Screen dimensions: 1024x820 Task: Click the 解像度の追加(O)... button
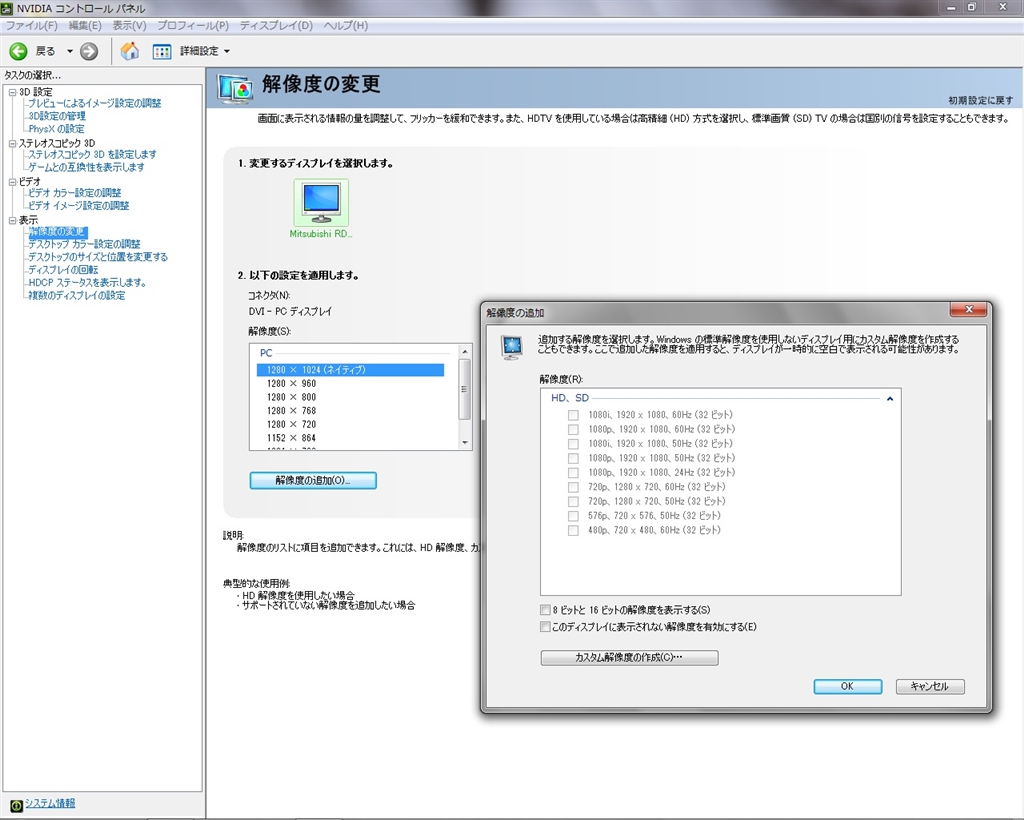[313, 481]
